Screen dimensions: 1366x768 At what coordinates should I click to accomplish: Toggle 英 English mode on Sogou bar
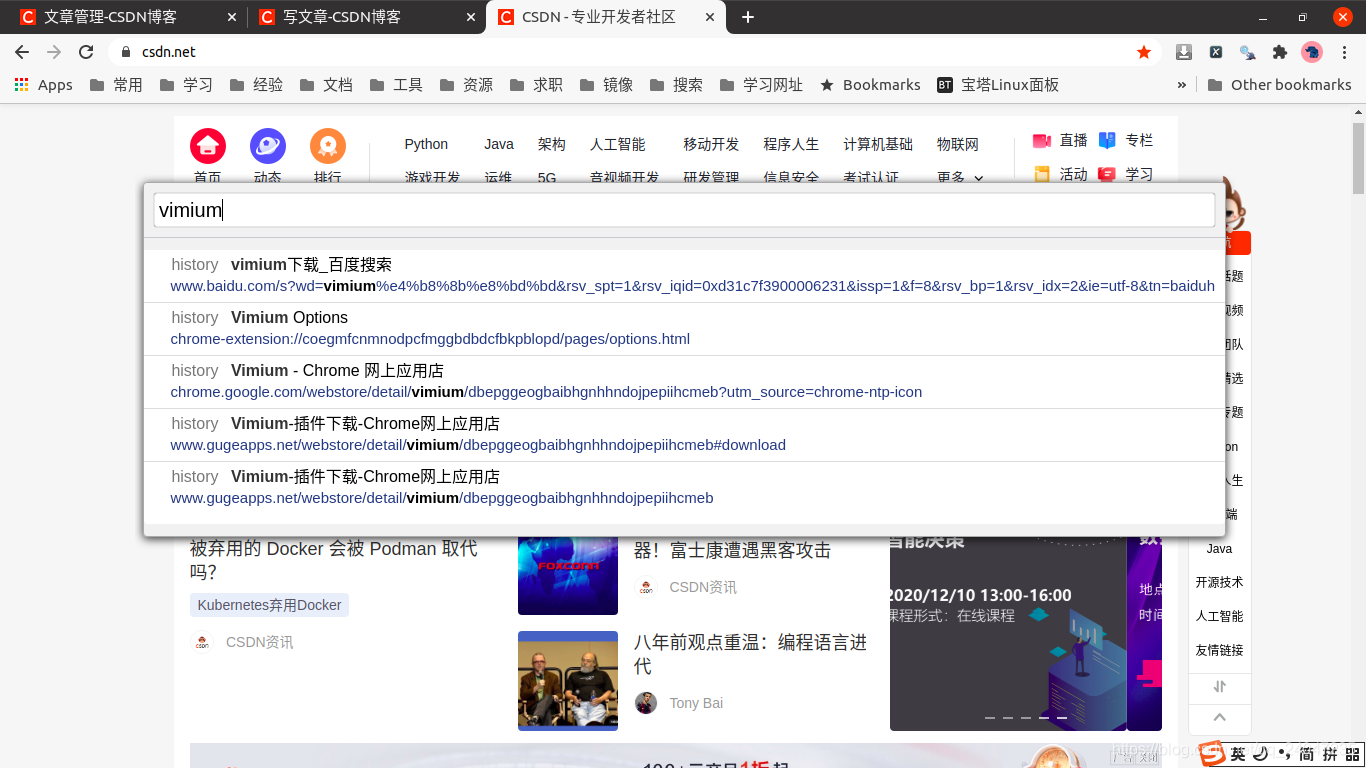tap(1235, 752)
